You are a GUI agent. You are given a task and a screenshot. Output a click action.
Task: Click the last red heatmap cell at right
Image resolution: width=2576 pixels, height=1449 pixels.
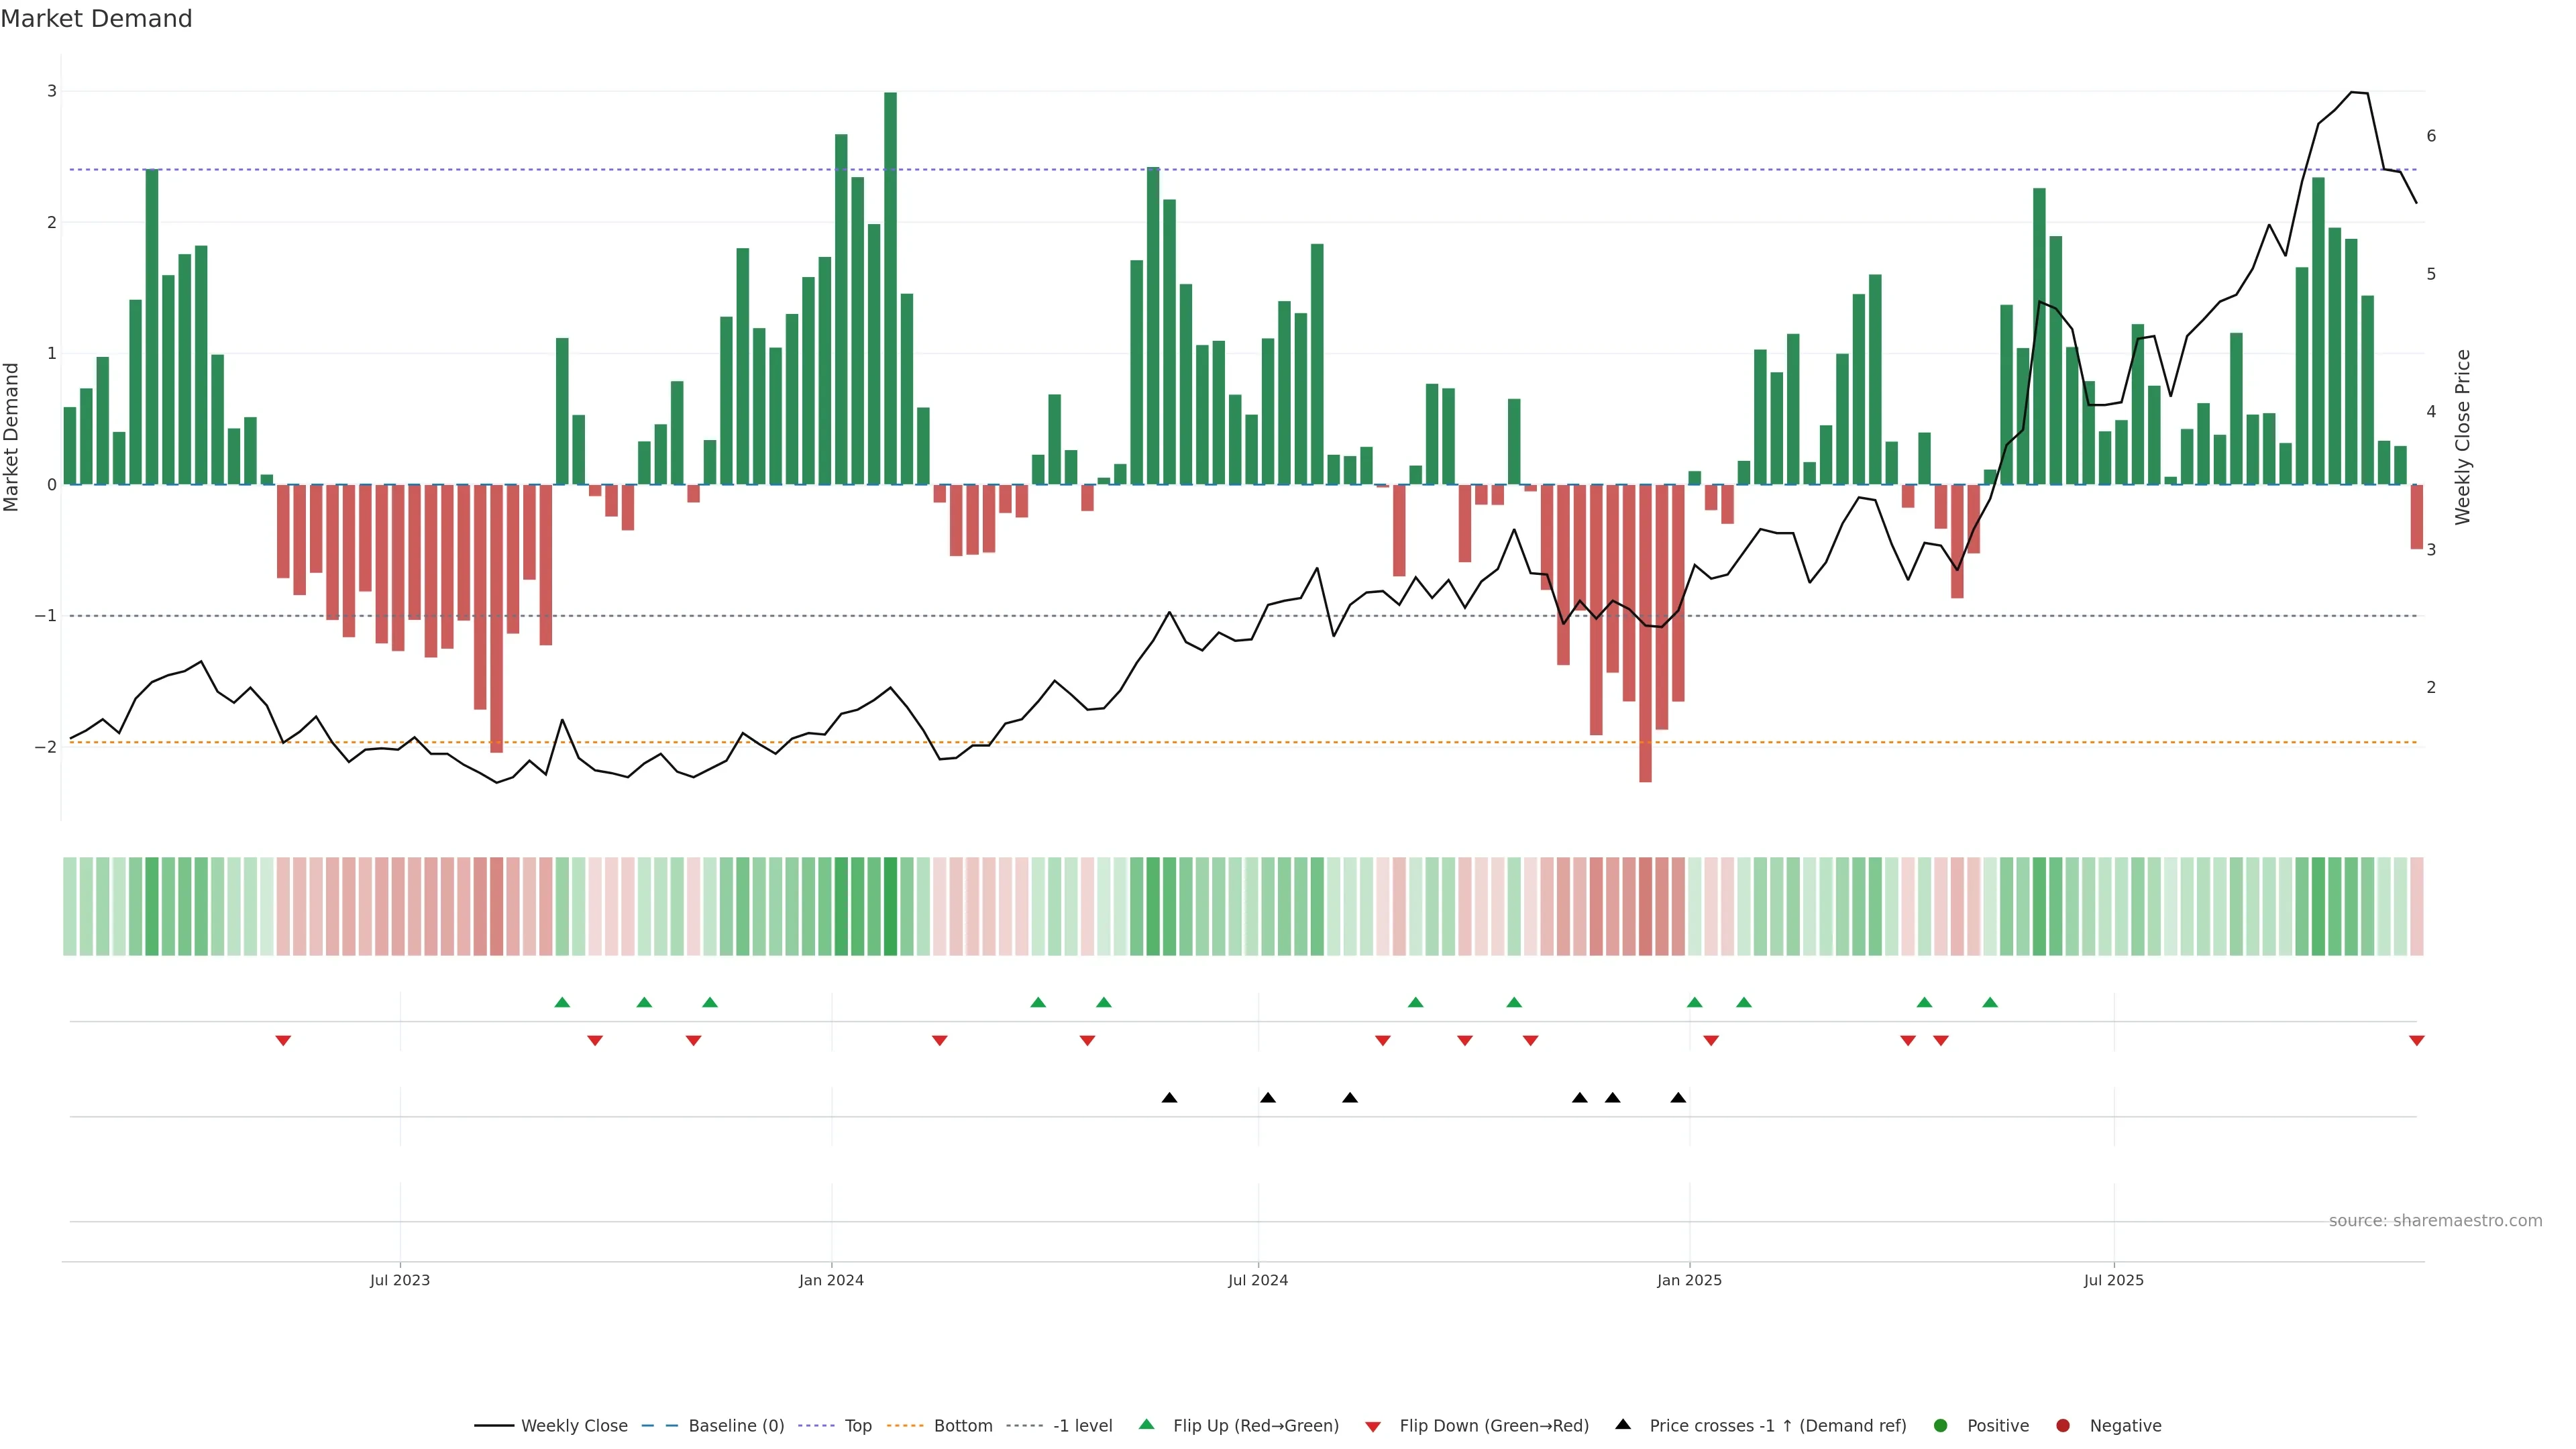(x=2417, y=906)
